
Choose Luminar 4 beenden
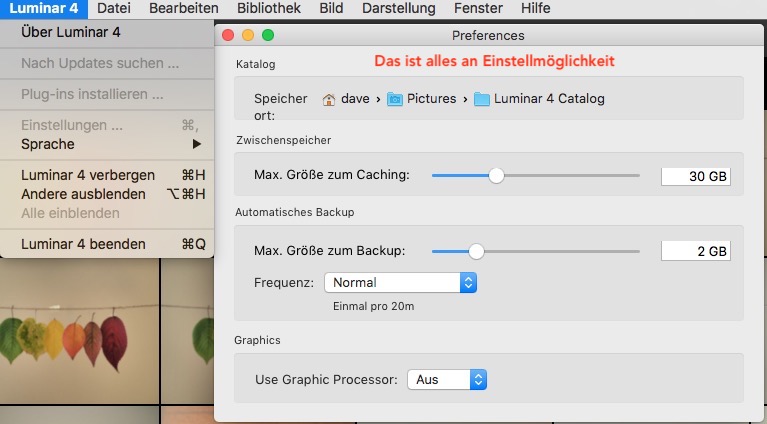pos(107,244)
